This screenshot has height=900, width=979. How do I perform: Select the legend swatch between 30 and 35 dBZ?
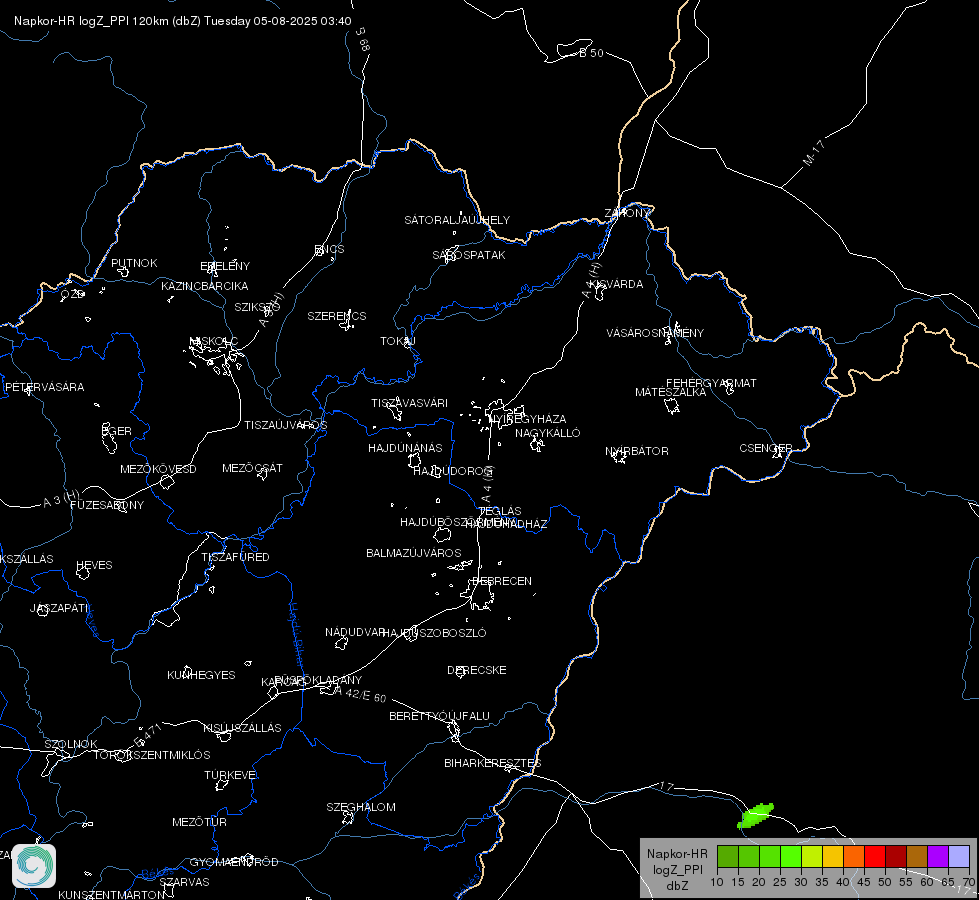tap(812, 856)
